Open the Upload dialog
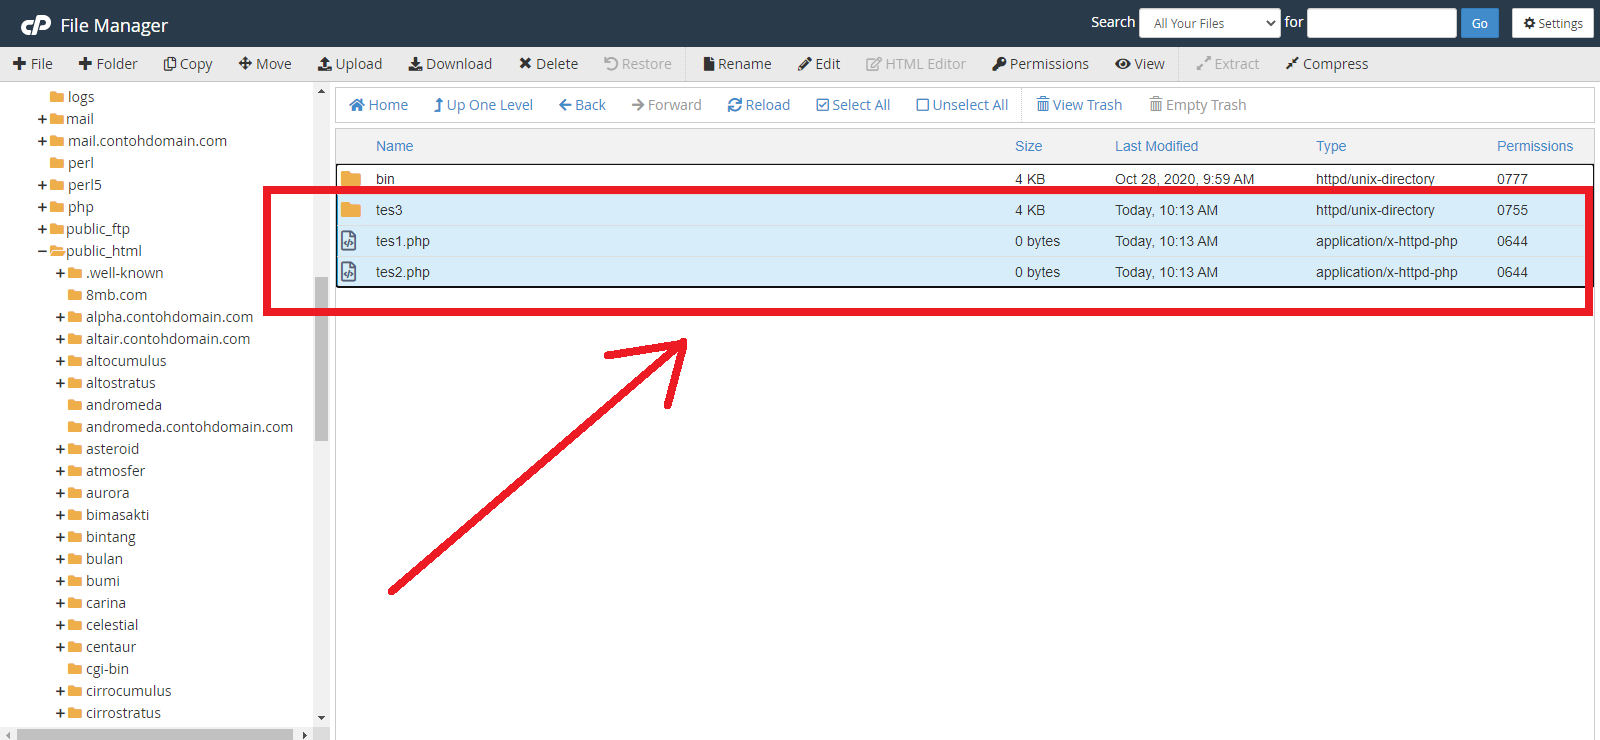 pyautogui.click(x=350, y=64)
